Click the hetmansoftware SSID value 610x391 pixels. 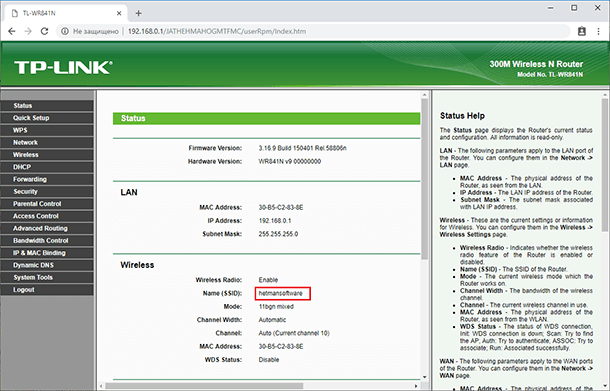click(280, 293)
